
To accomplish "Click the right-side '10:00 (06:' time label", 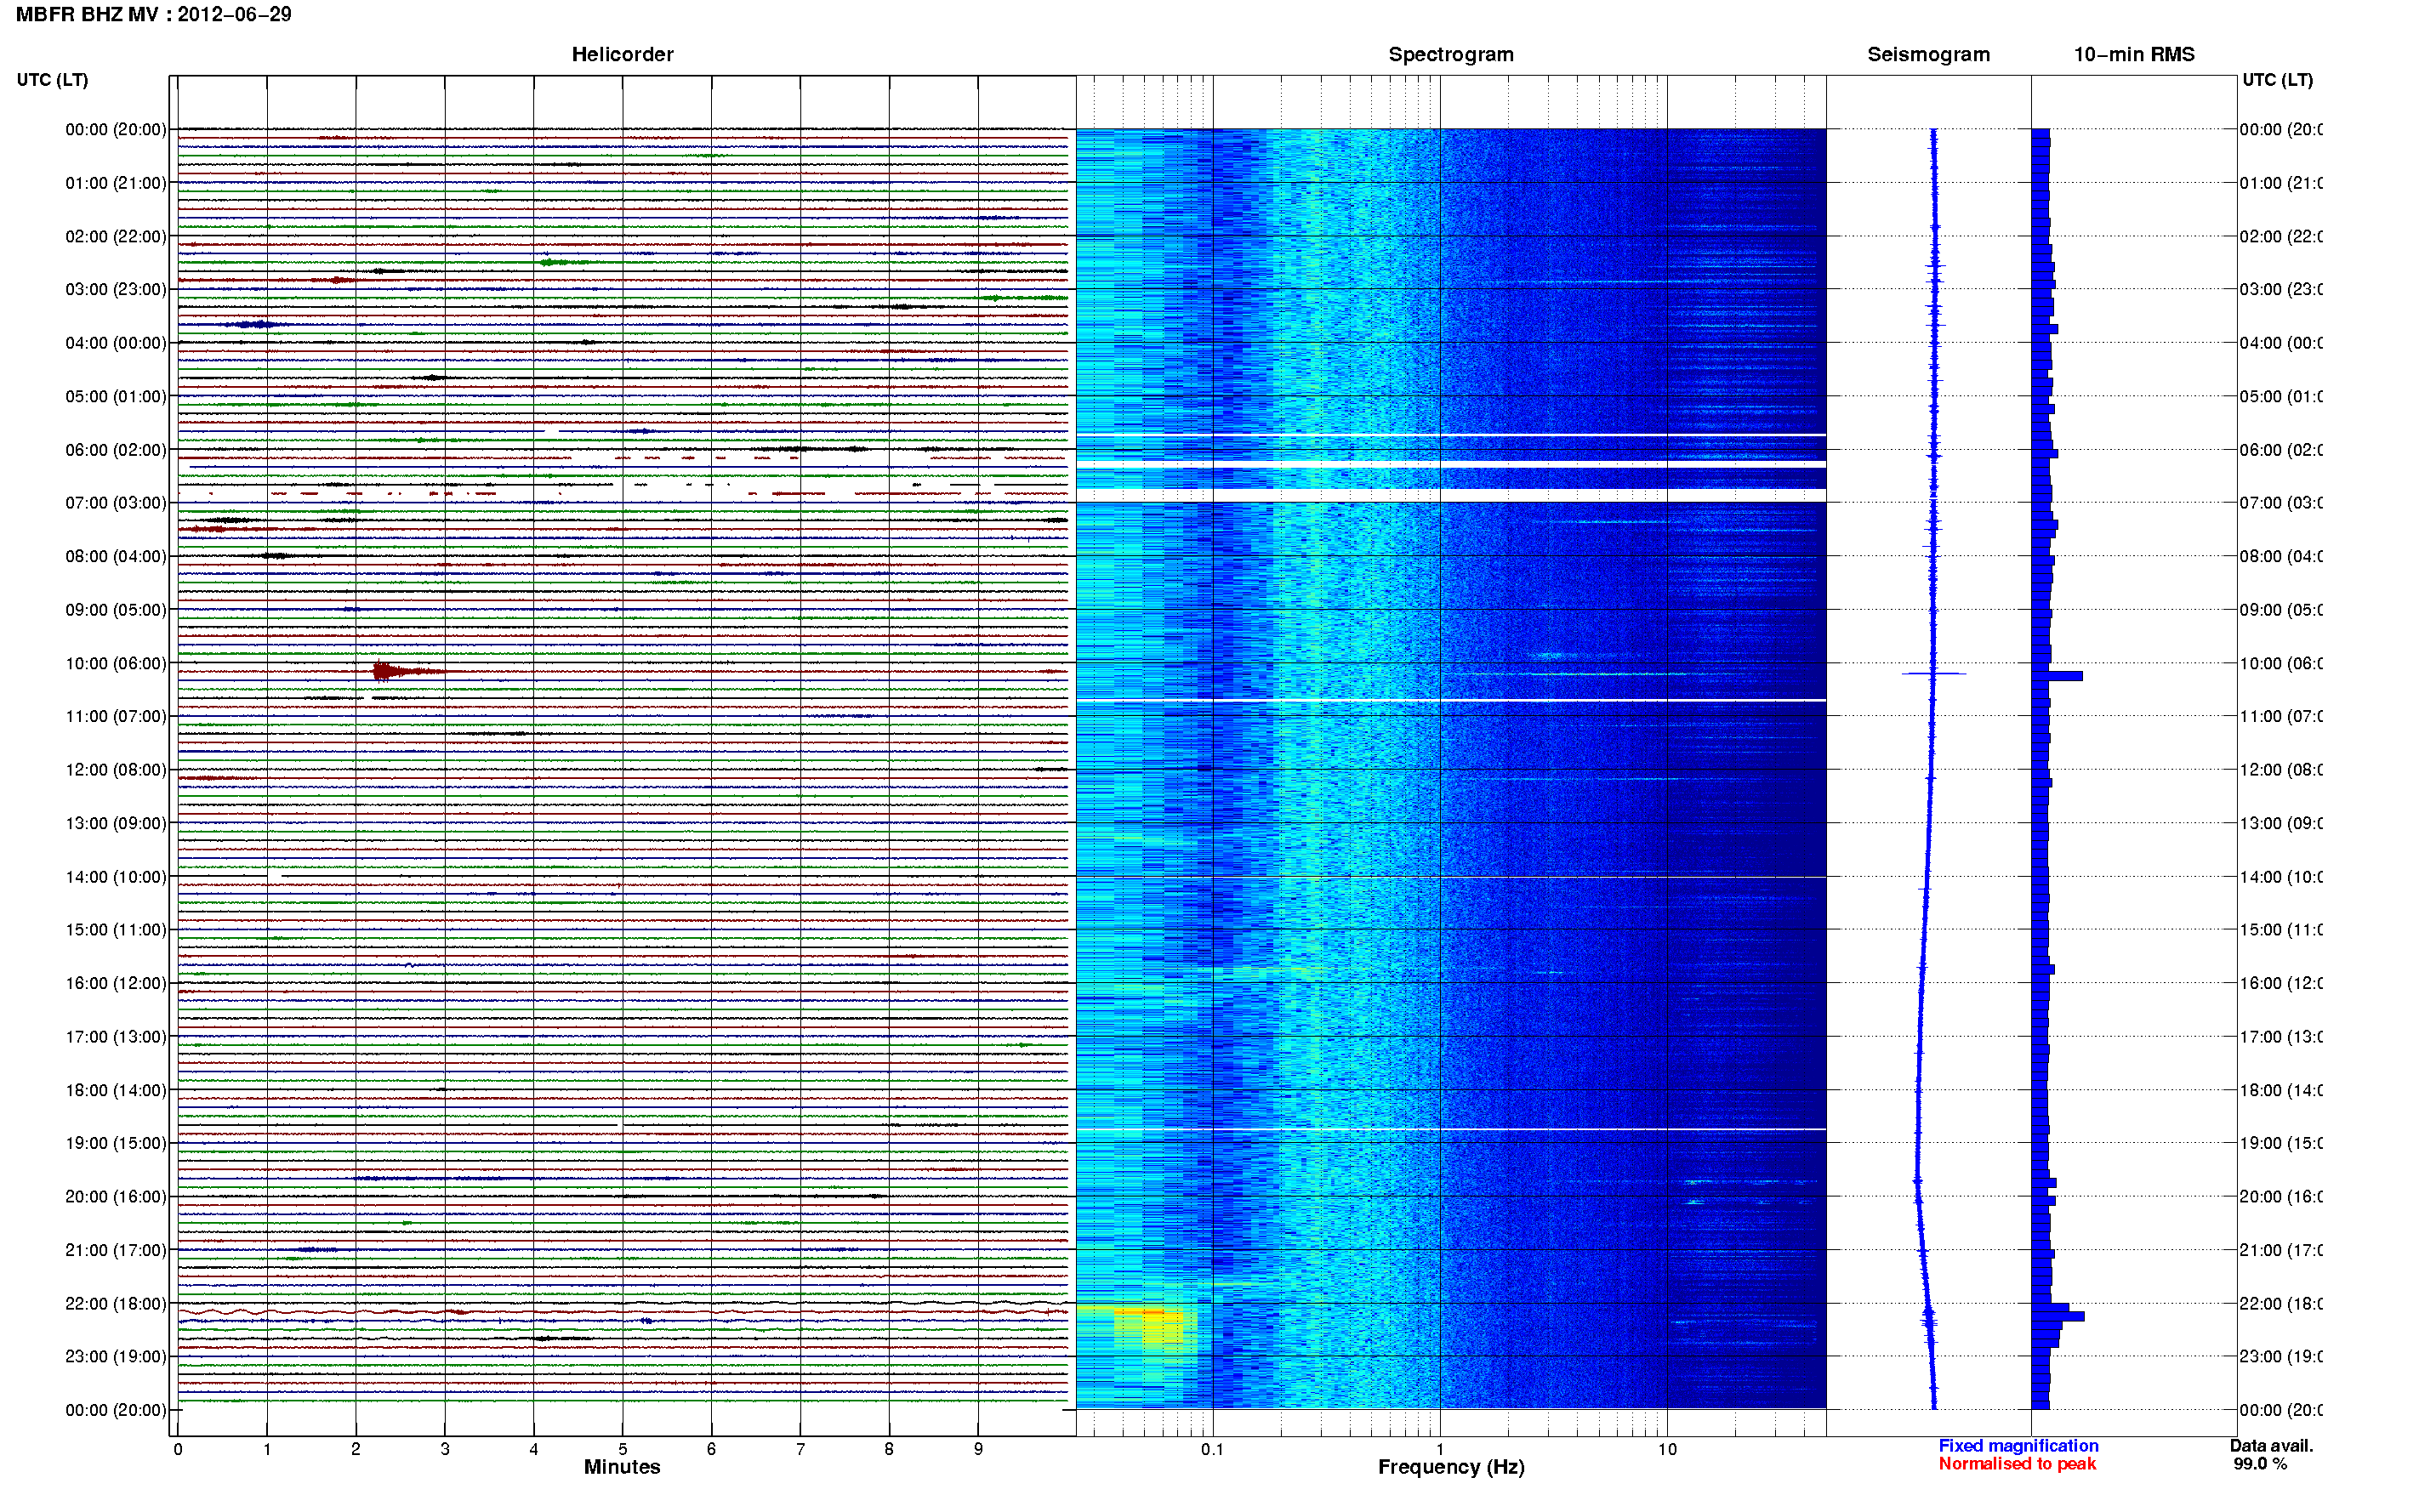I will [x=2280, y=663].
